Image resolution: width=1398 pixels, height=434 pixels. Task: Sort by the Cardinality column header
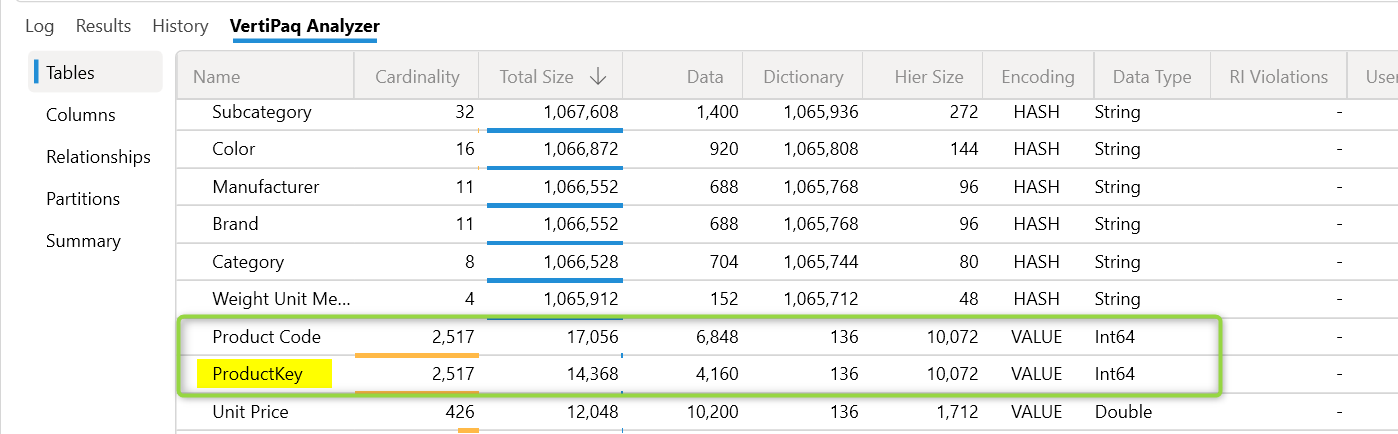tap(417, 77)
